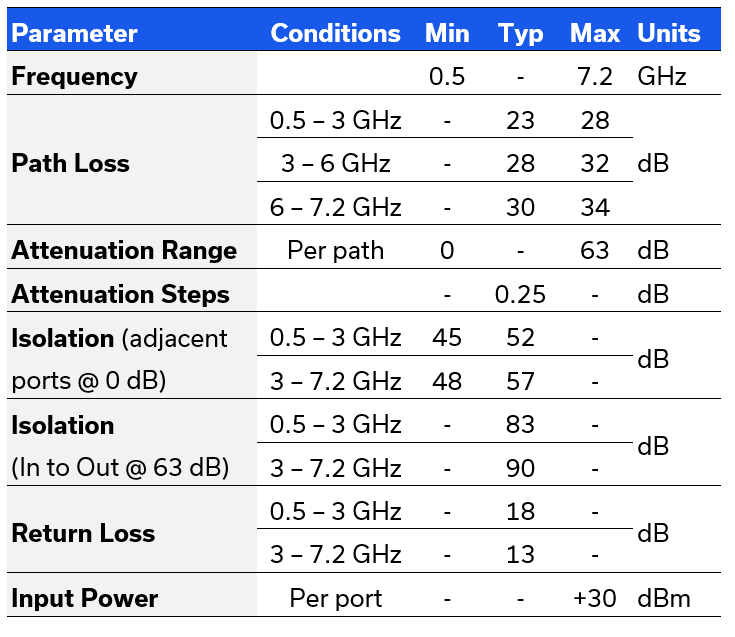Screen dimensions: 735x637
Task: Click the Per port condition cell
Action: tap(335, 598)
